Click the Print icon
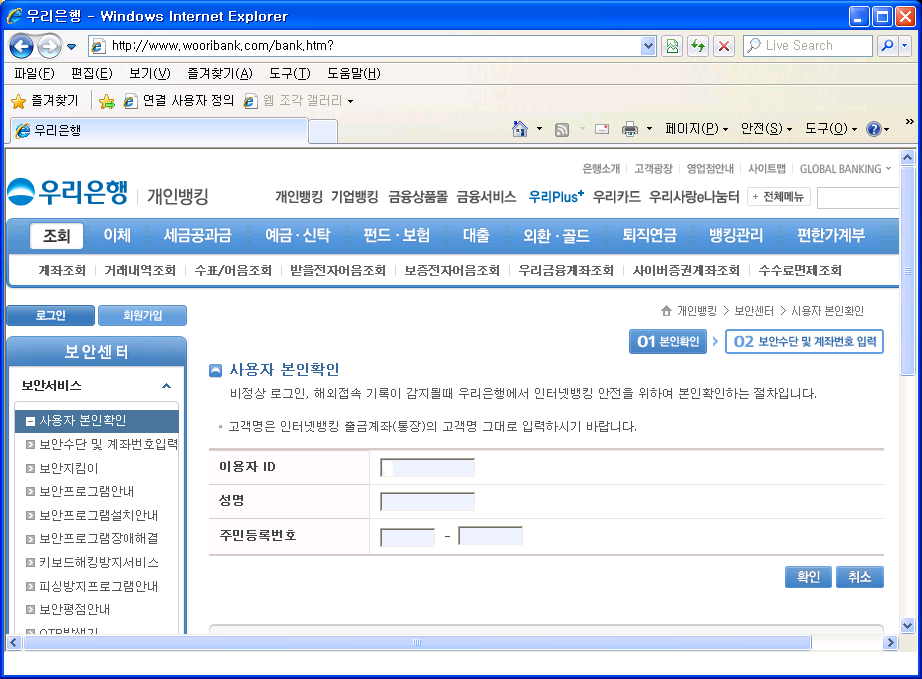The image size is (922, 679). (x=630, y=129)
